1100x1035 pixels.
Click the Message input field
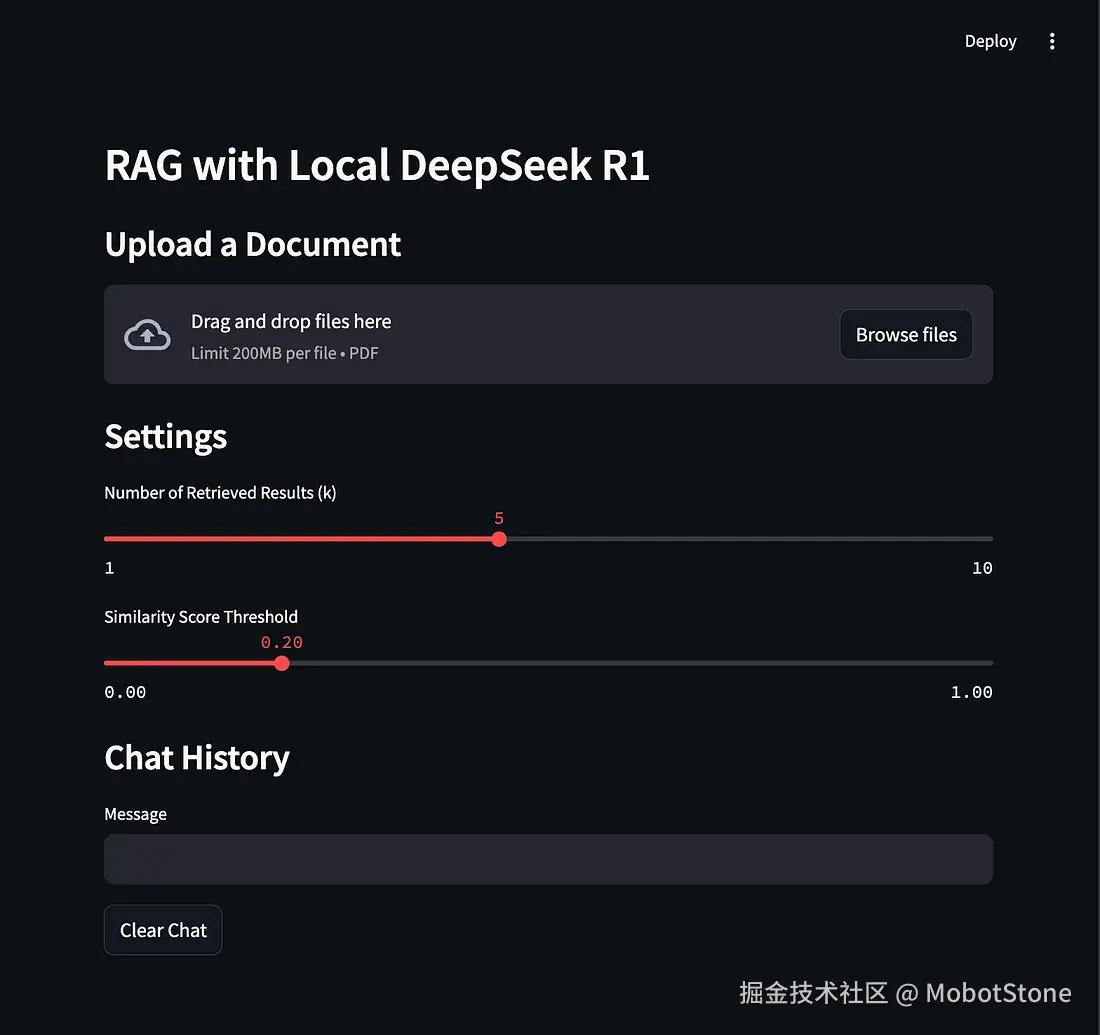pyautogui.click(x=548, y=859)
